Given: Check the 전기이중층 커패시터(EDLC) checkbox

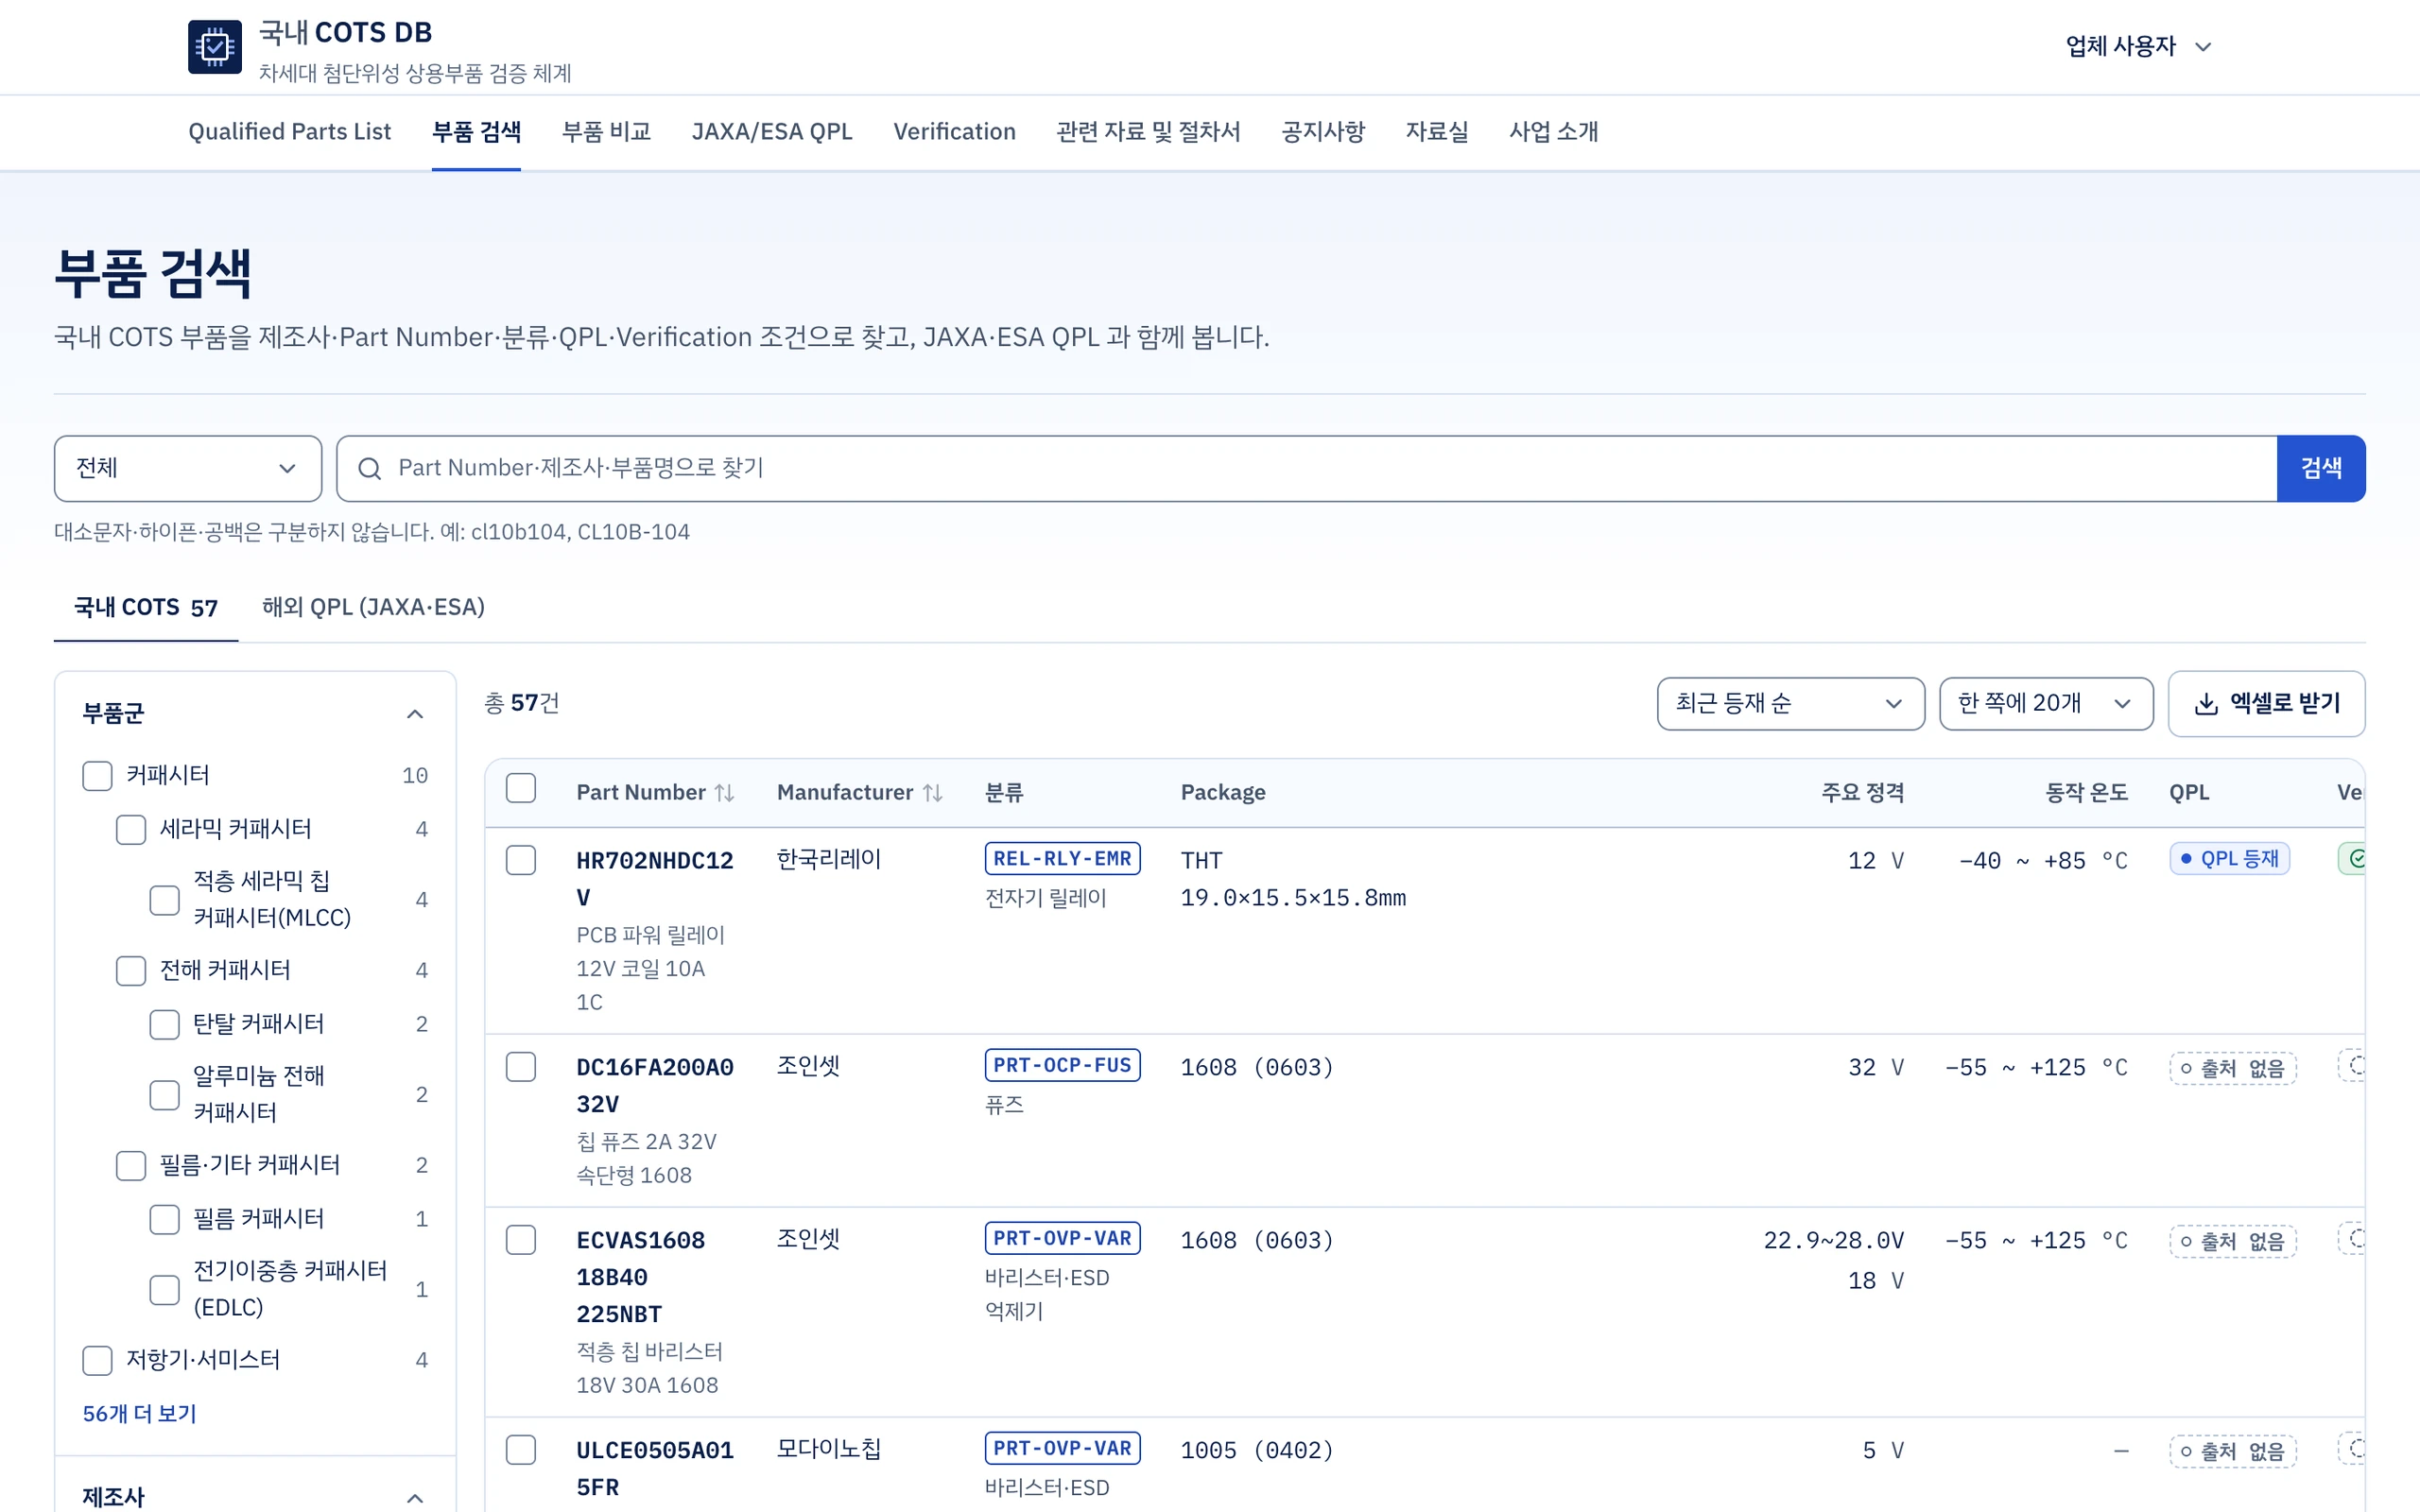Looking at the screenshot, I should pos(164,1290).
